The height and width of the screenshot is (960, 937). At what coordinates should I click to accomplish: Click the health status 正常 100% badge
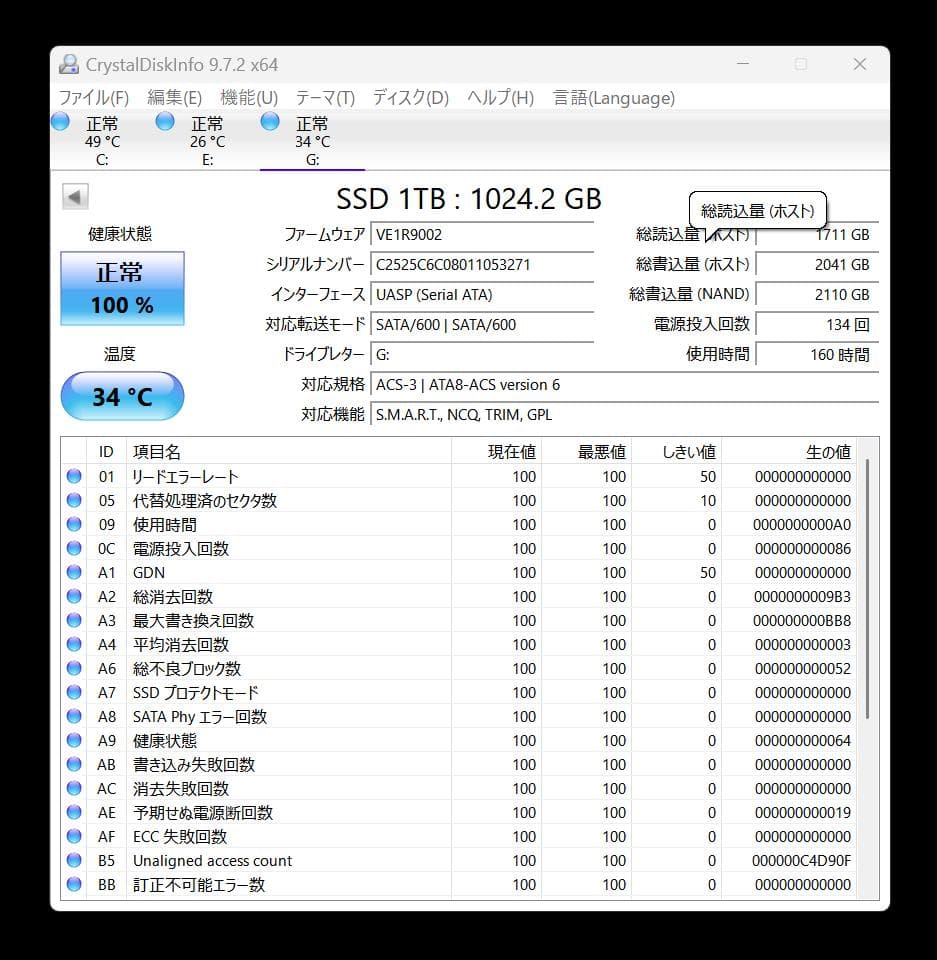coord(122,290)
